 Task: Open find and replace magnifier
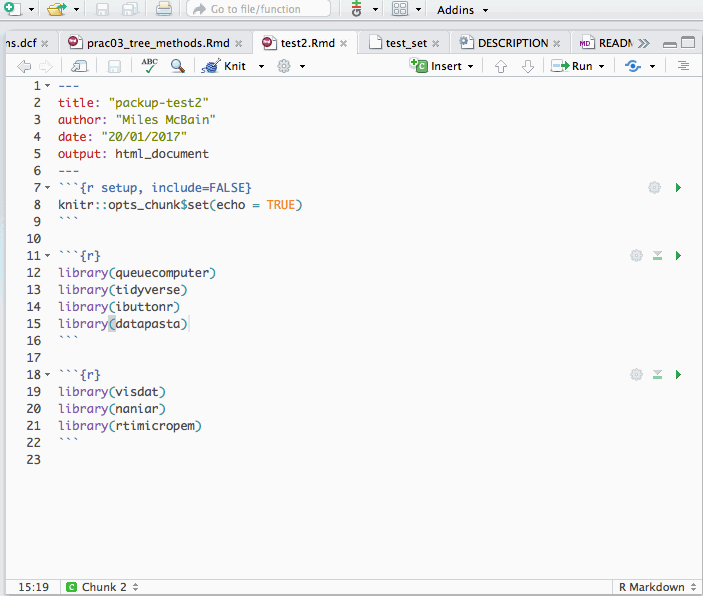[x=178, y=66]
